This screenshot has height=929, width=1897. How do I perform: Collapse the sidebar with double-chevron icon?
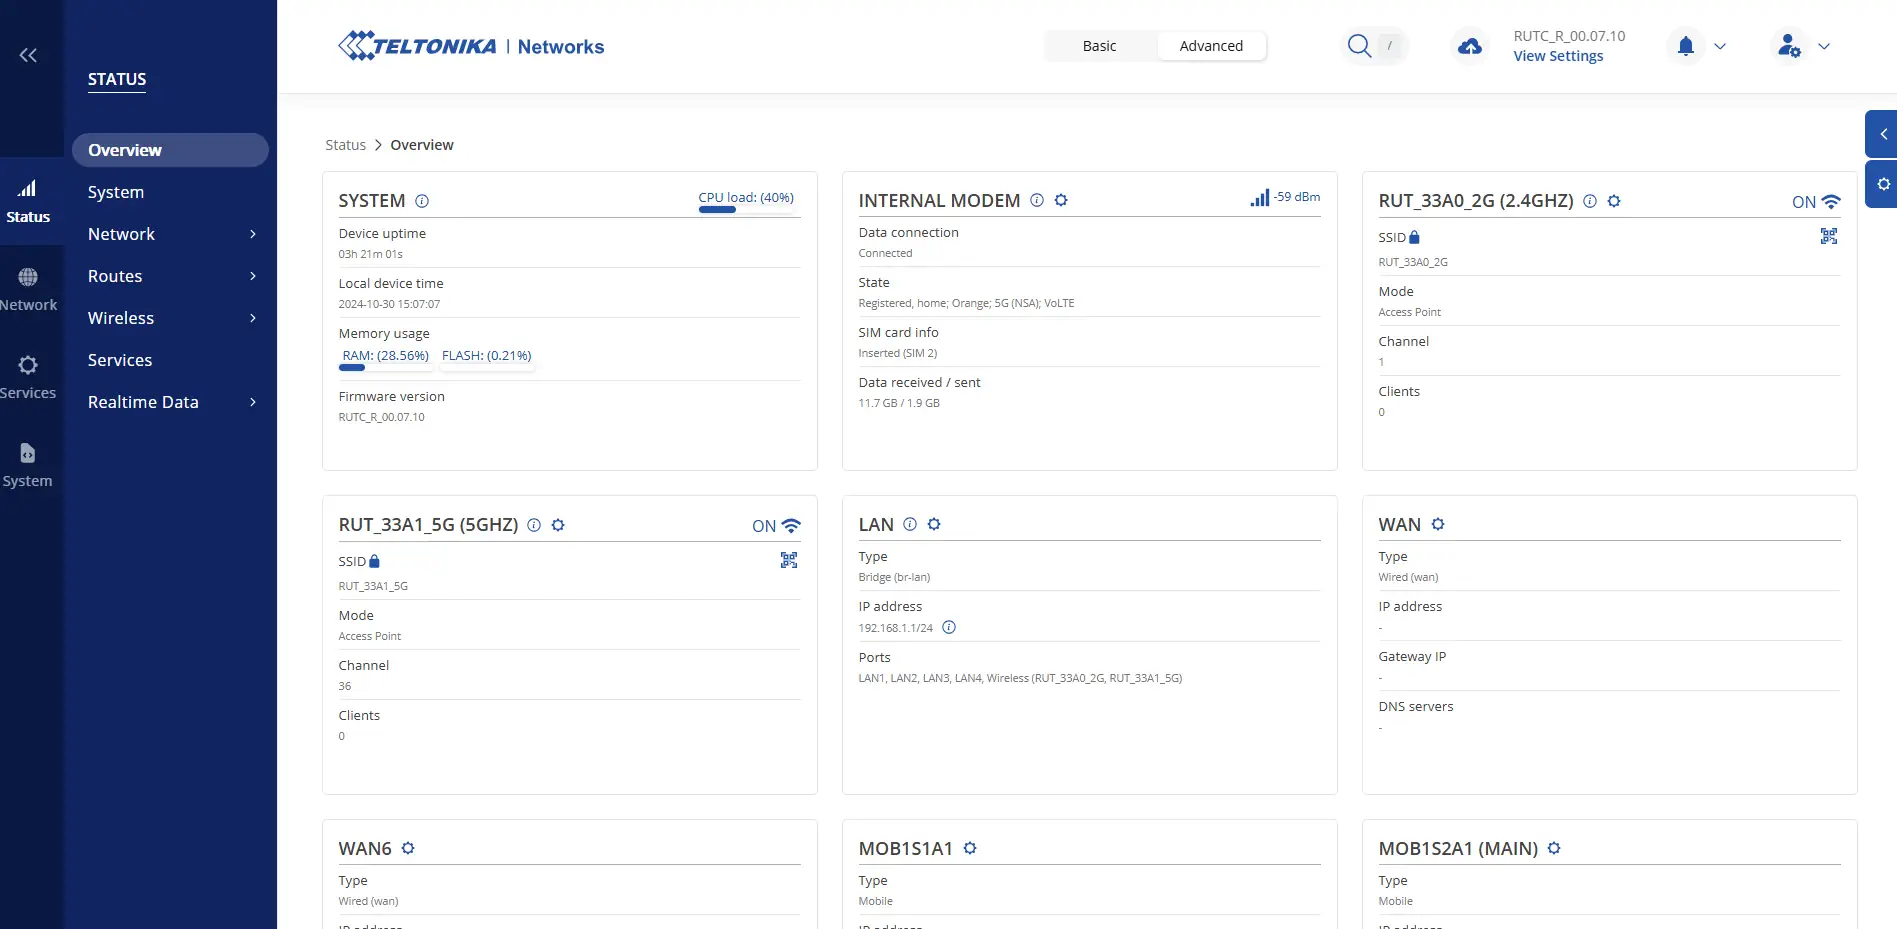pyautogui.click(x=28, y=55)
